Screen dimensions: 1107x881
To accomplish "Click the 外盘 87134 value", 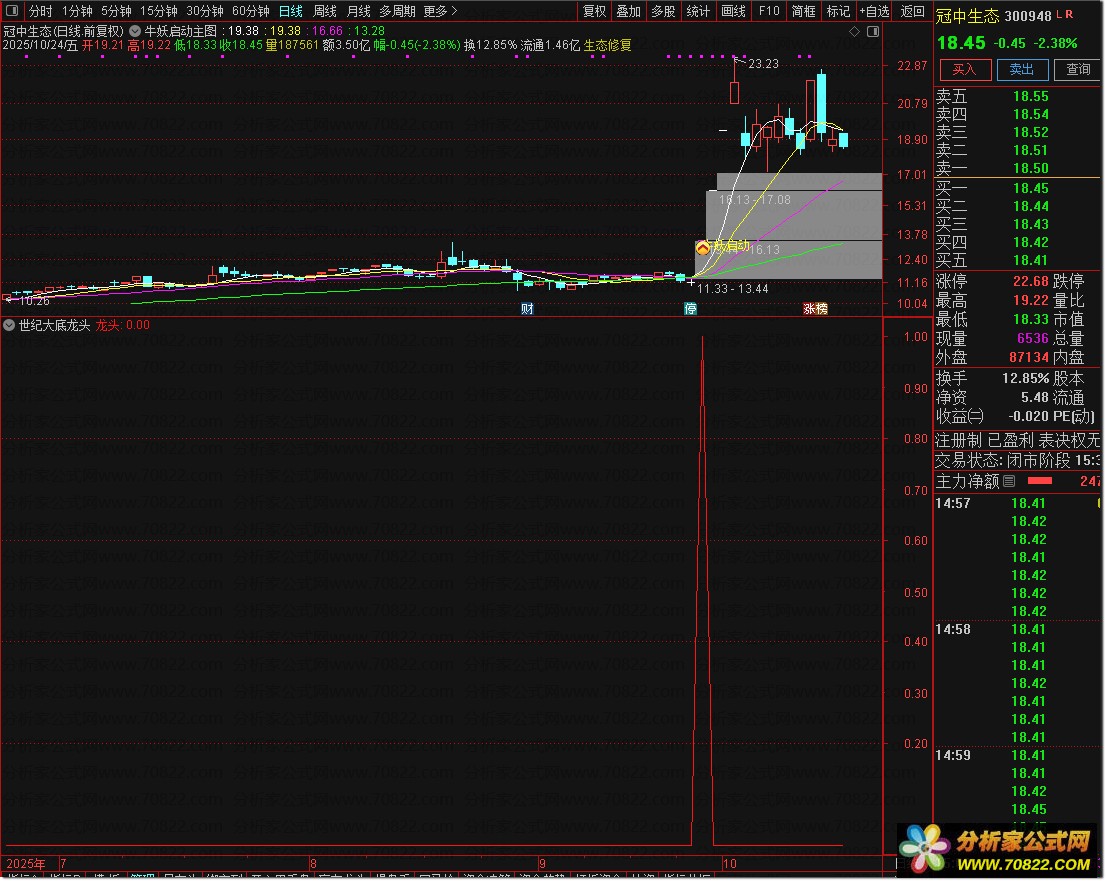I will pyautogui.click(x=1029, y=358).
